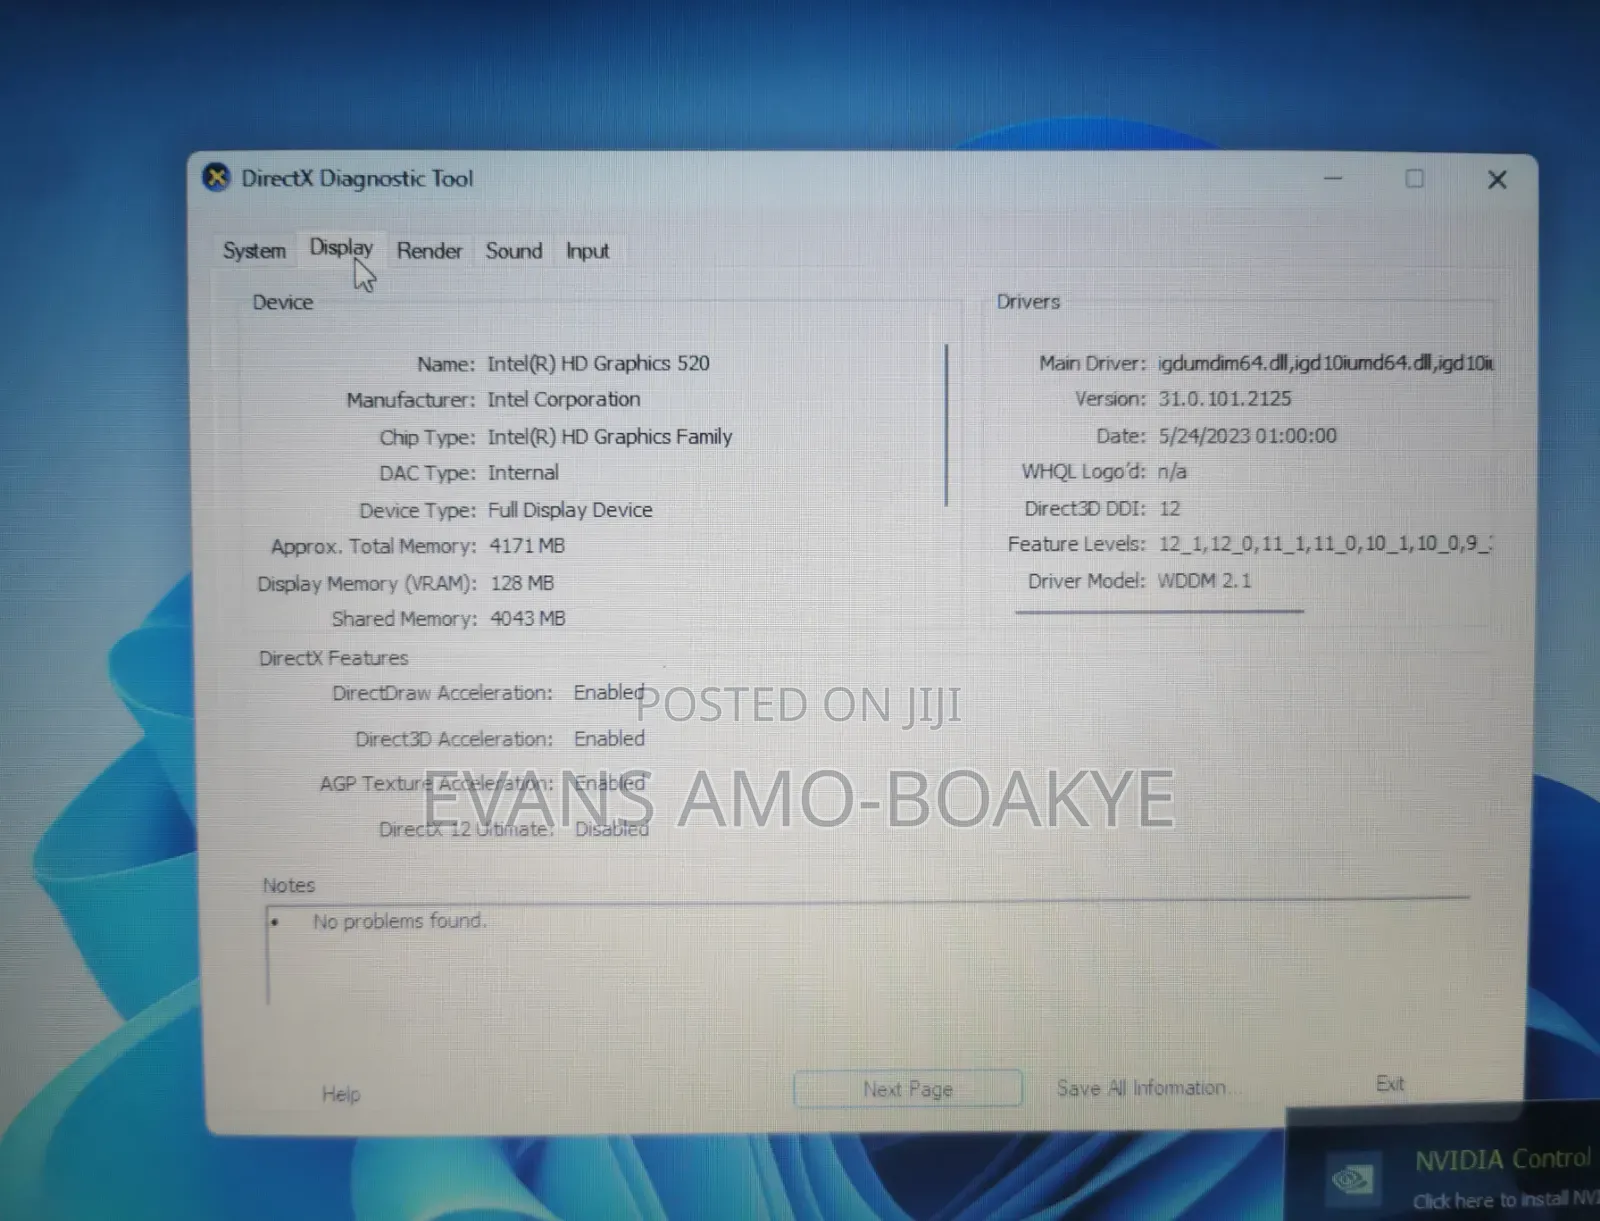The height and width of the screenshot is (1221, 1600).
Task: Click the DAC Type value Internal
Action: (523, 472)
